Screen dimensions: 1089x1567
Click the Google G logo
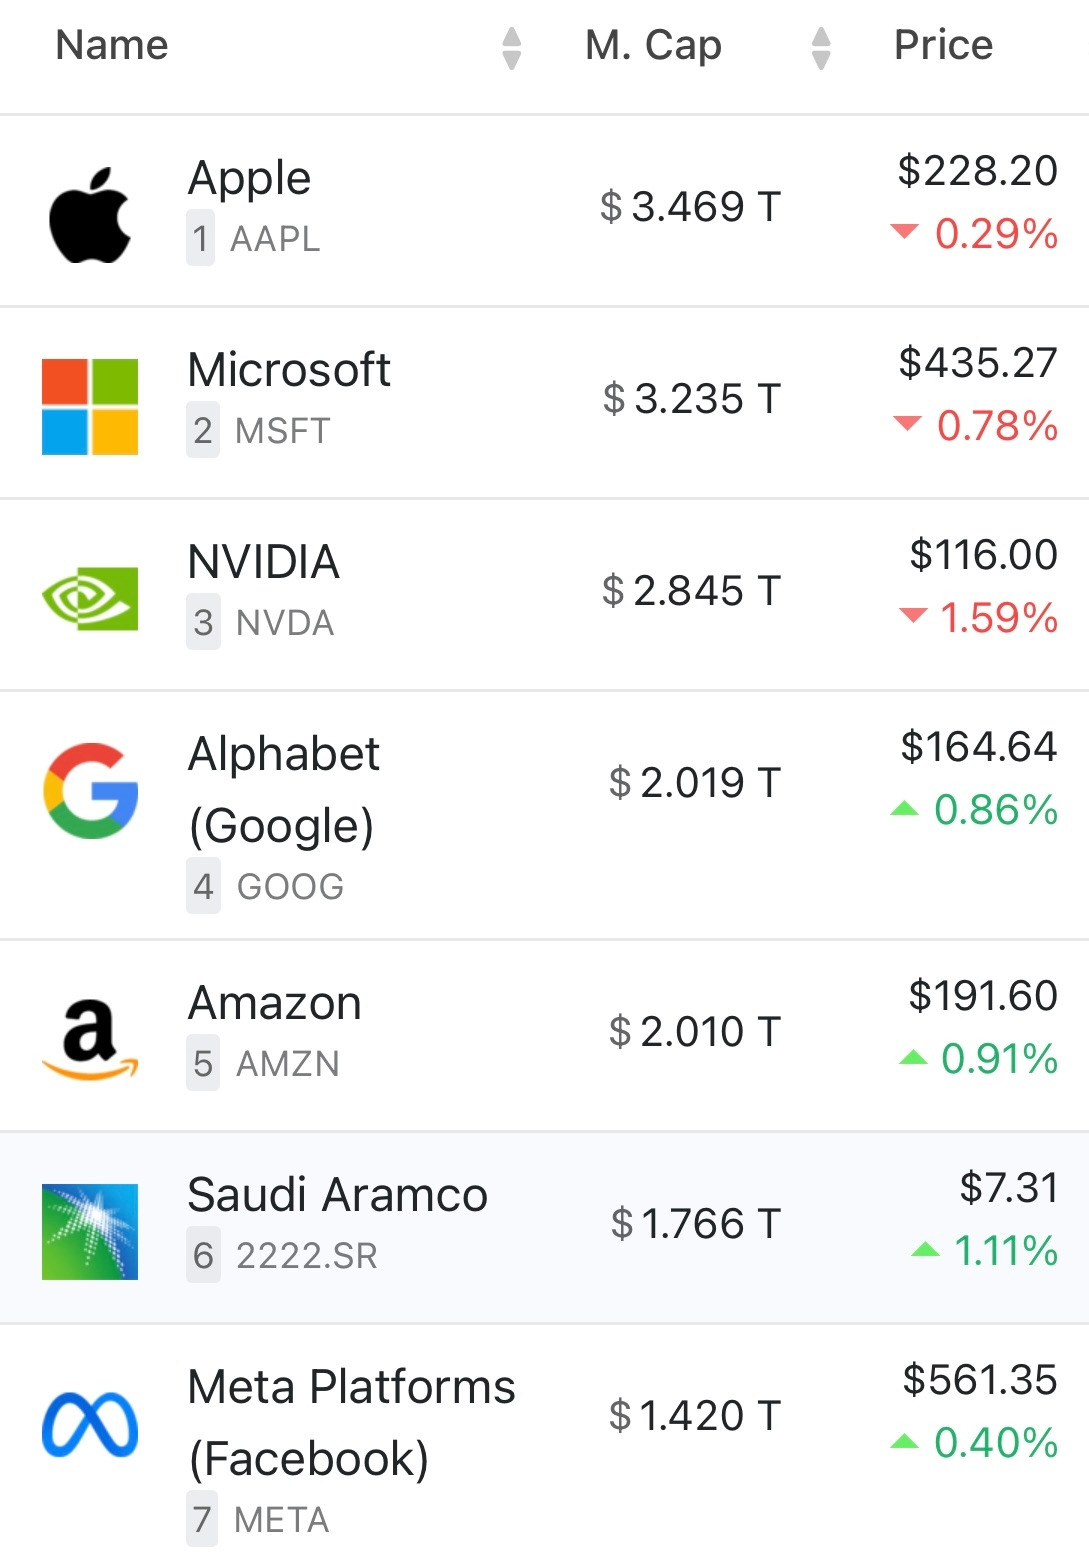[90, 790]
